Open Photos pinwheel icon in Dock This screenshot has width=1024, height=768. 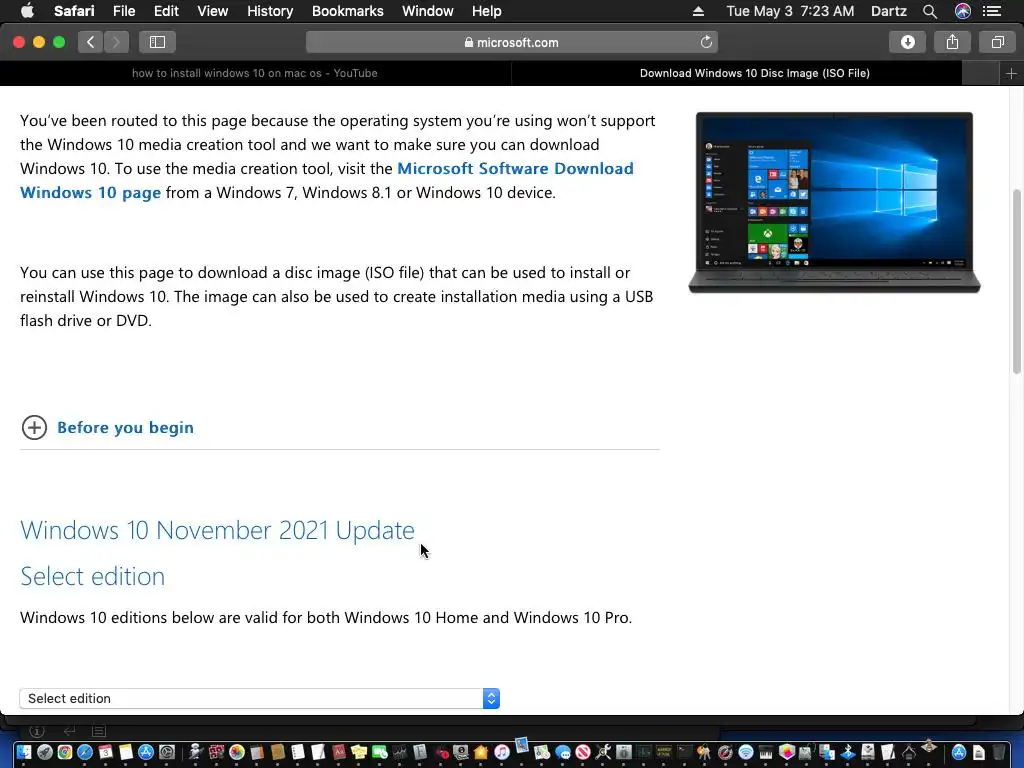click(x=236, y=752)
